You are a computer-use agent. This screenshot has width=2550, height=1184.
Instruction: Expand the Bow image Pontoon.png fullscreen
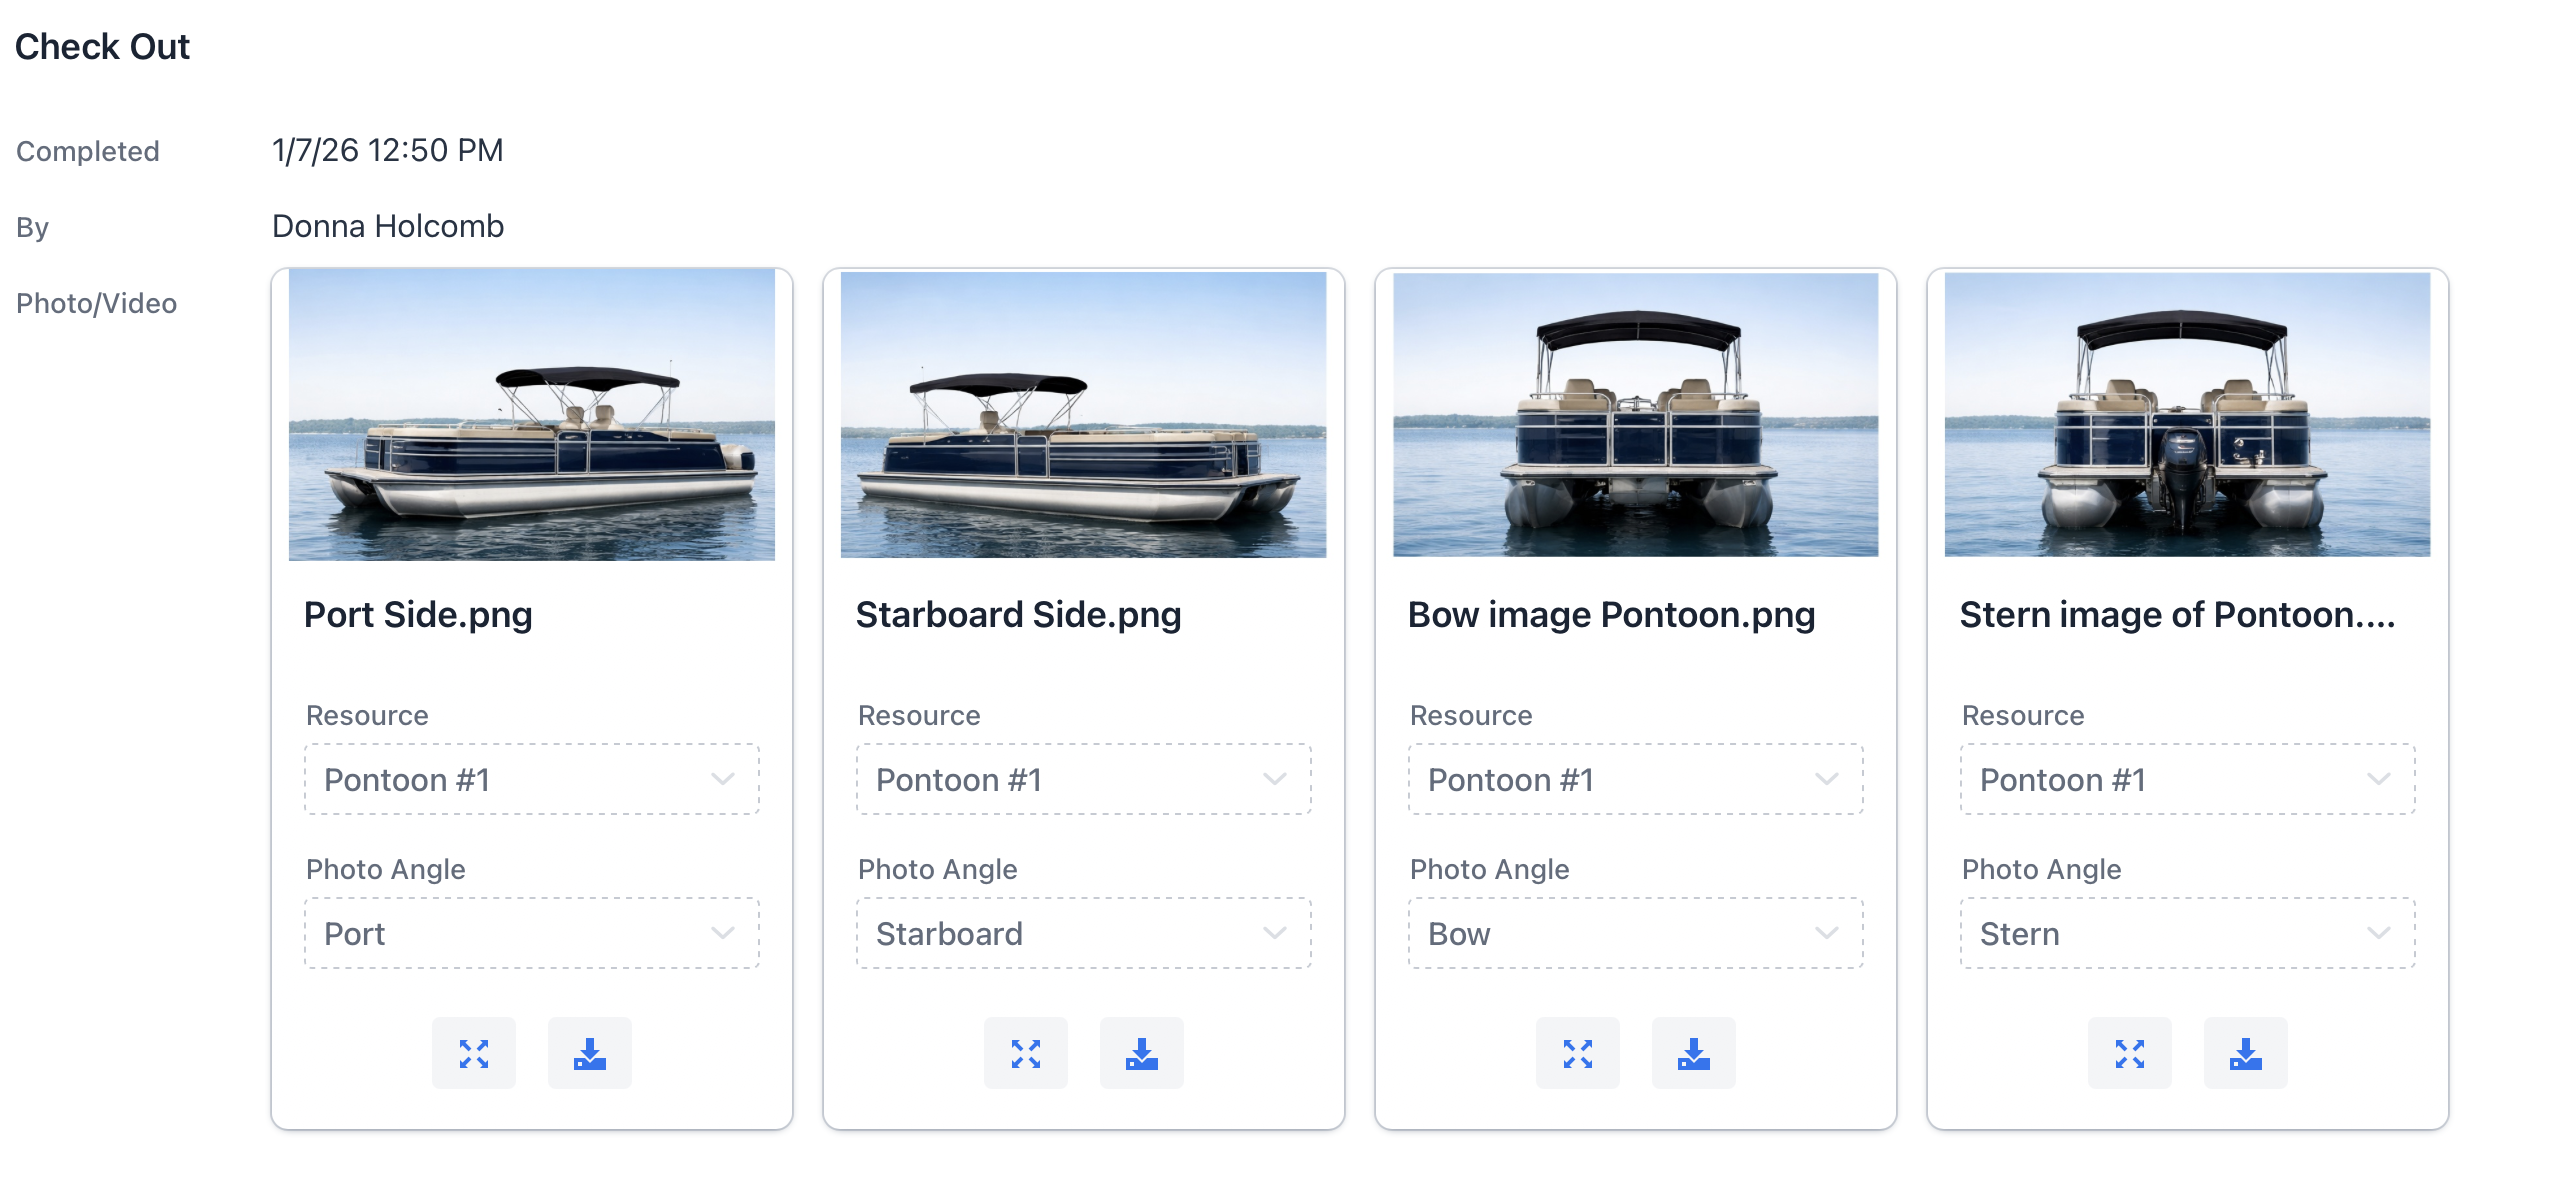point(1578,1052)
